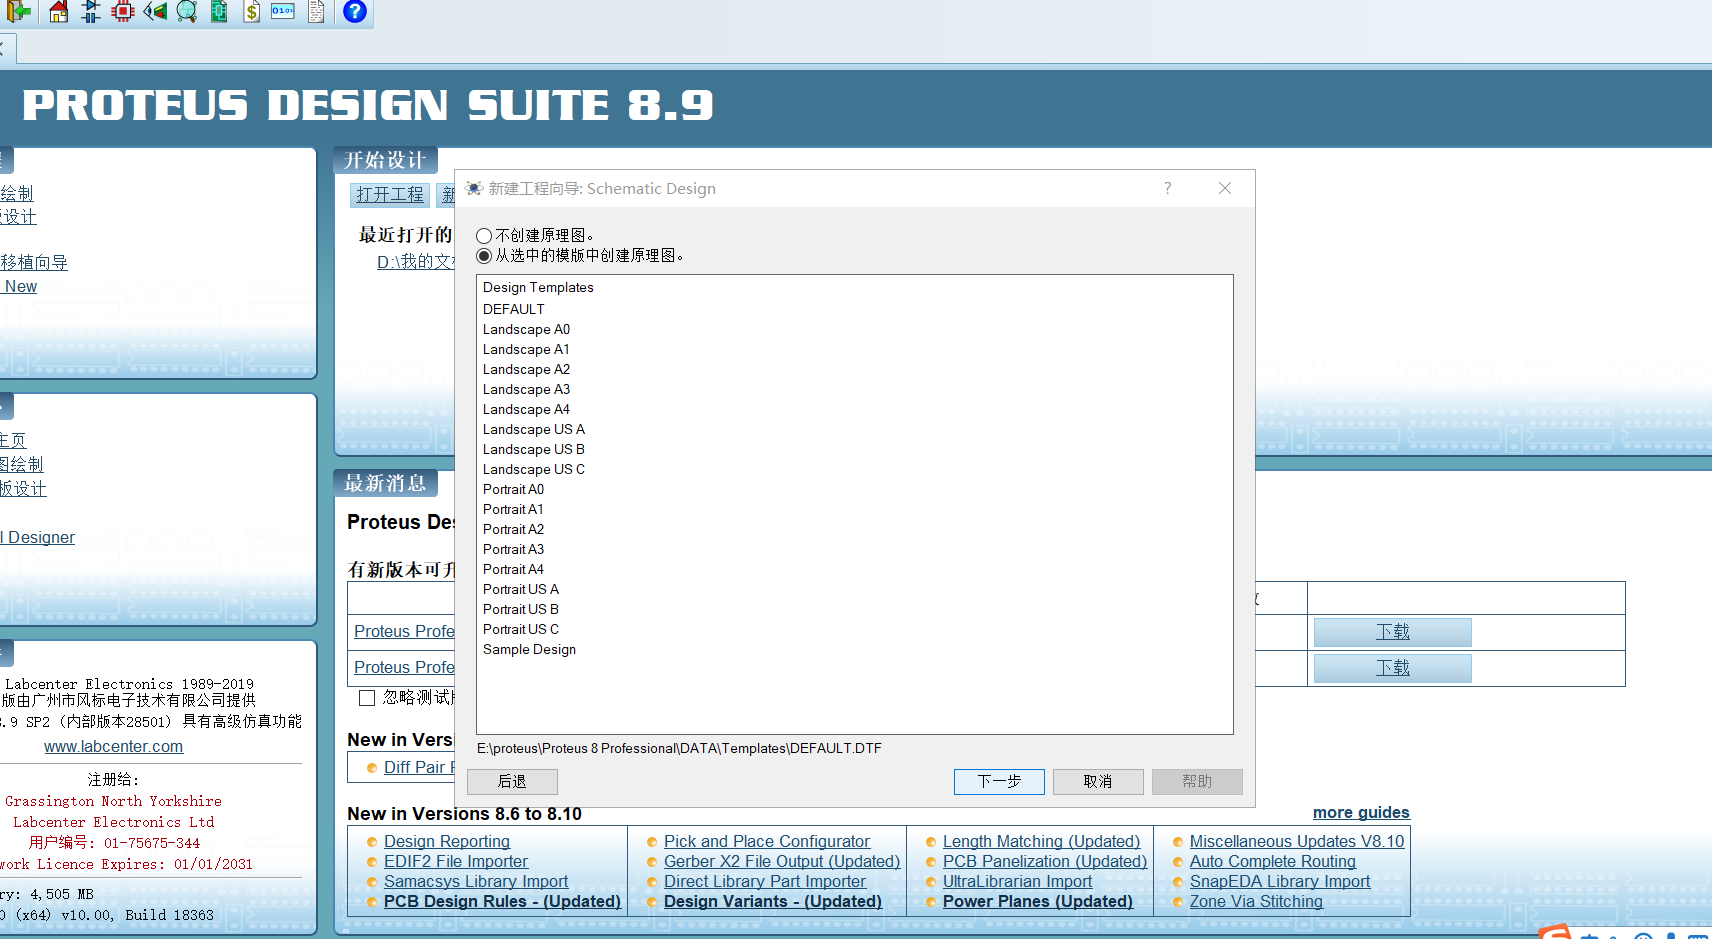Open the Gerber Viewer magnifier icon
1712x939 pixels.
point(187,11)
